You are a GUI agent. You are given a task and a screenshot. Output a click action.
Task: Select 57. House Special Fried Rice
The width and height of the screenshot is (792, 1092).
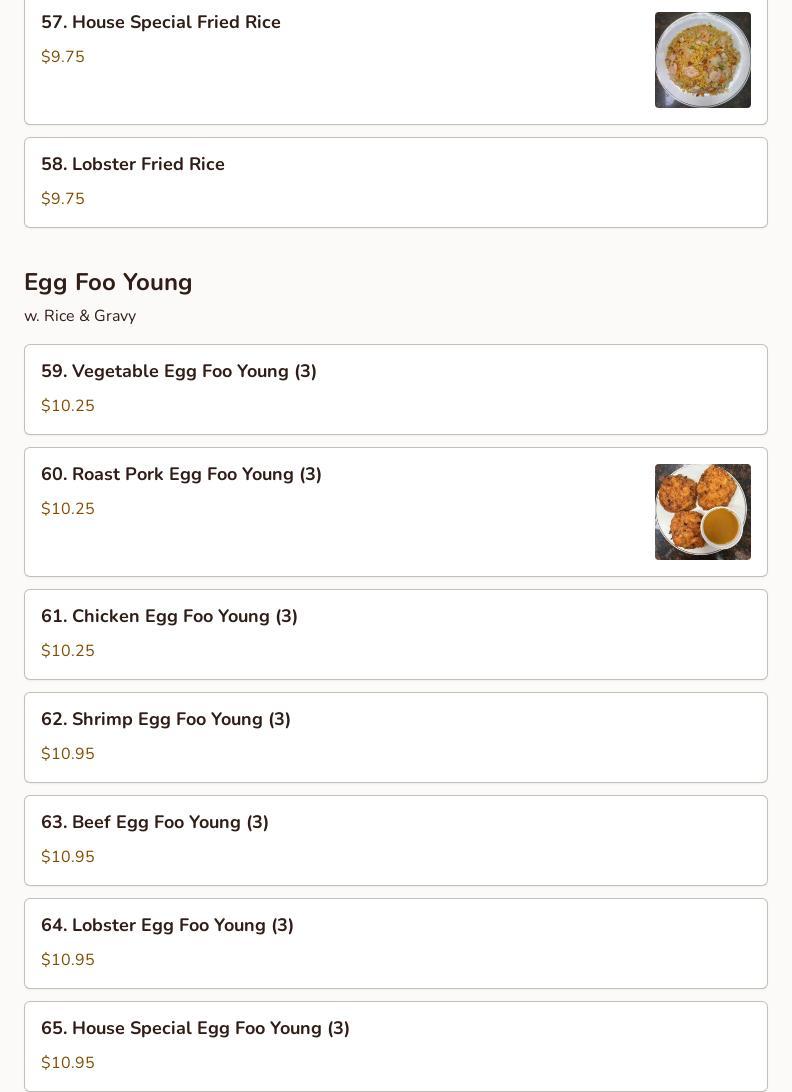click(161, 22)
